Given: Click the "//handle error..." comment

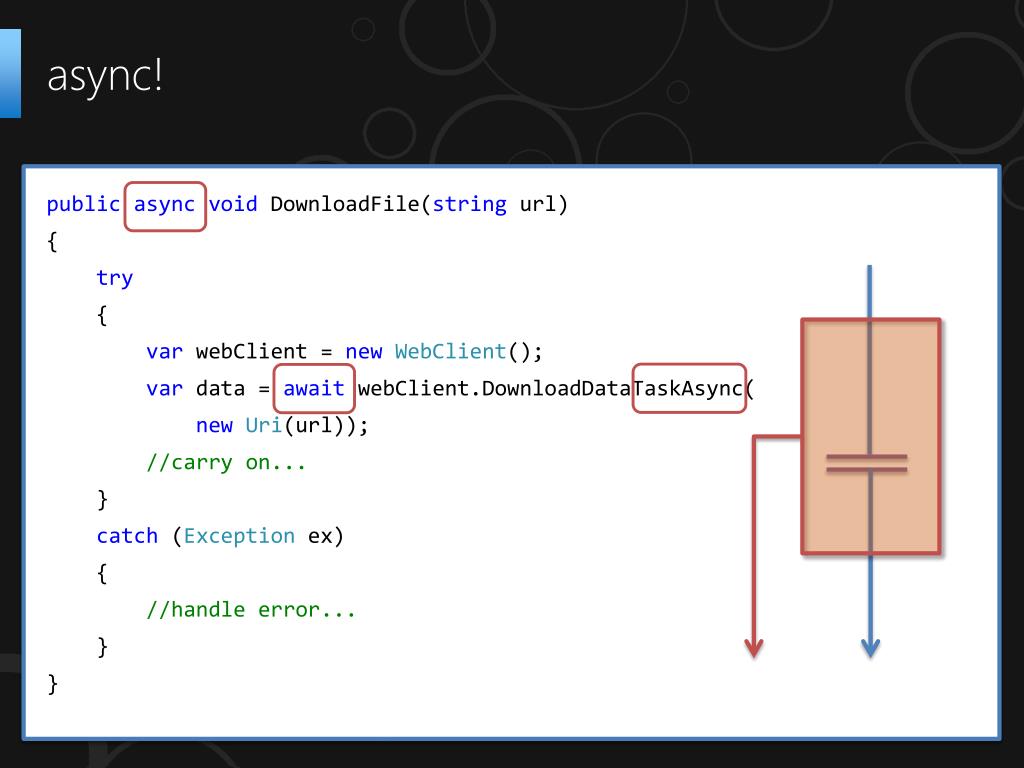Looking at the screenshot, I should [251, 610].
